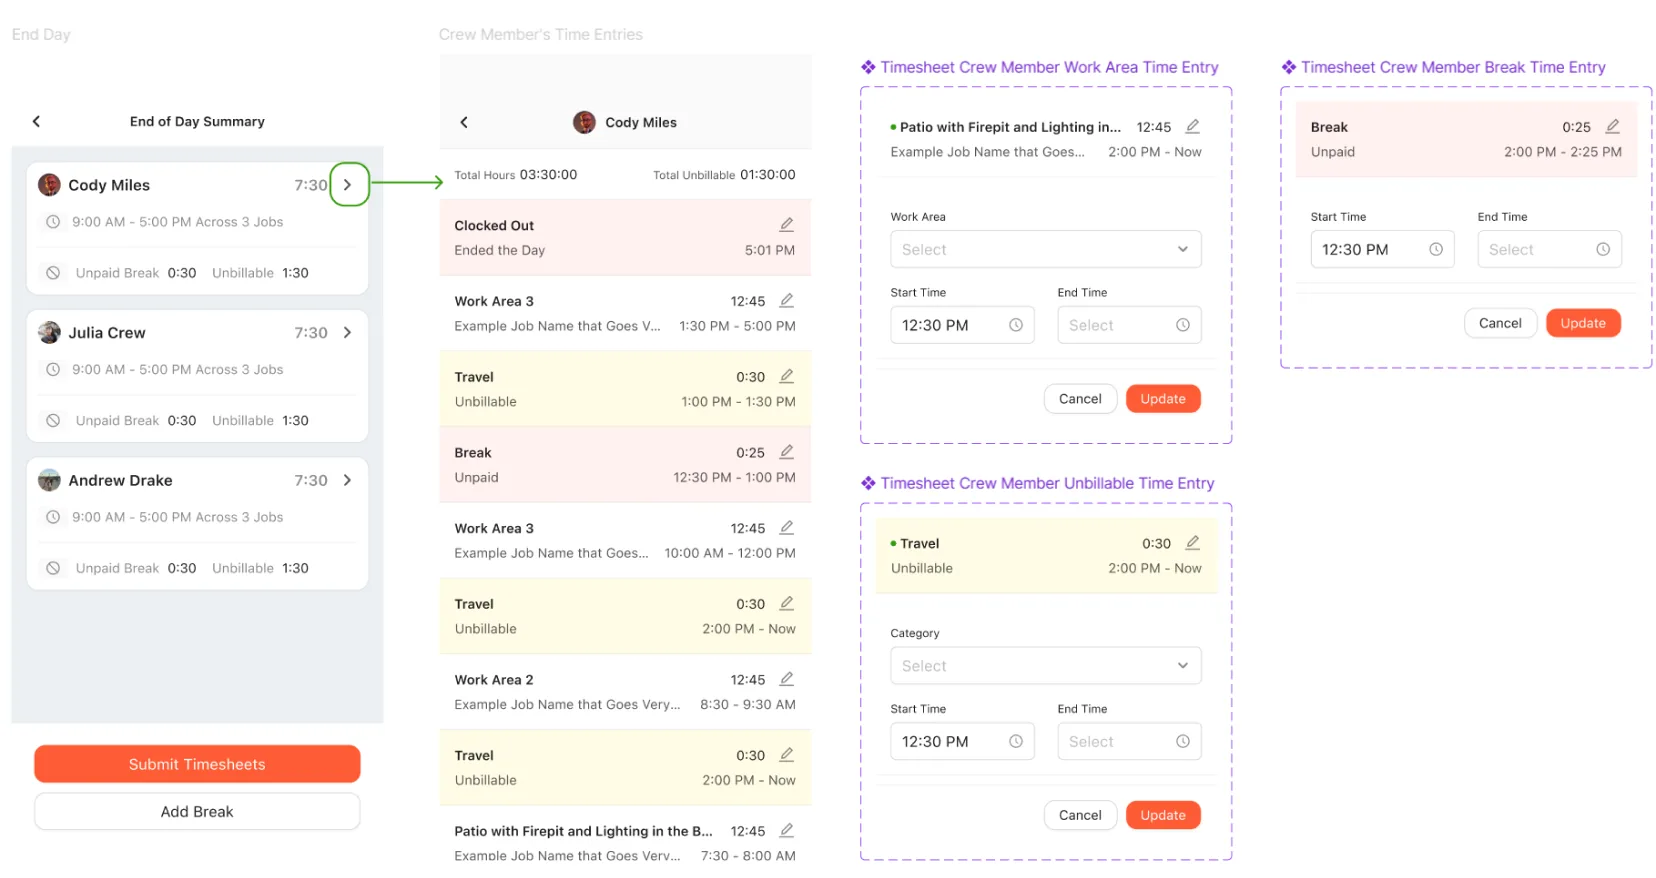The width and height of the screenshot is (1656, 878).
Task: Edit the Work Area 2 entry
Action: [787, 680]
